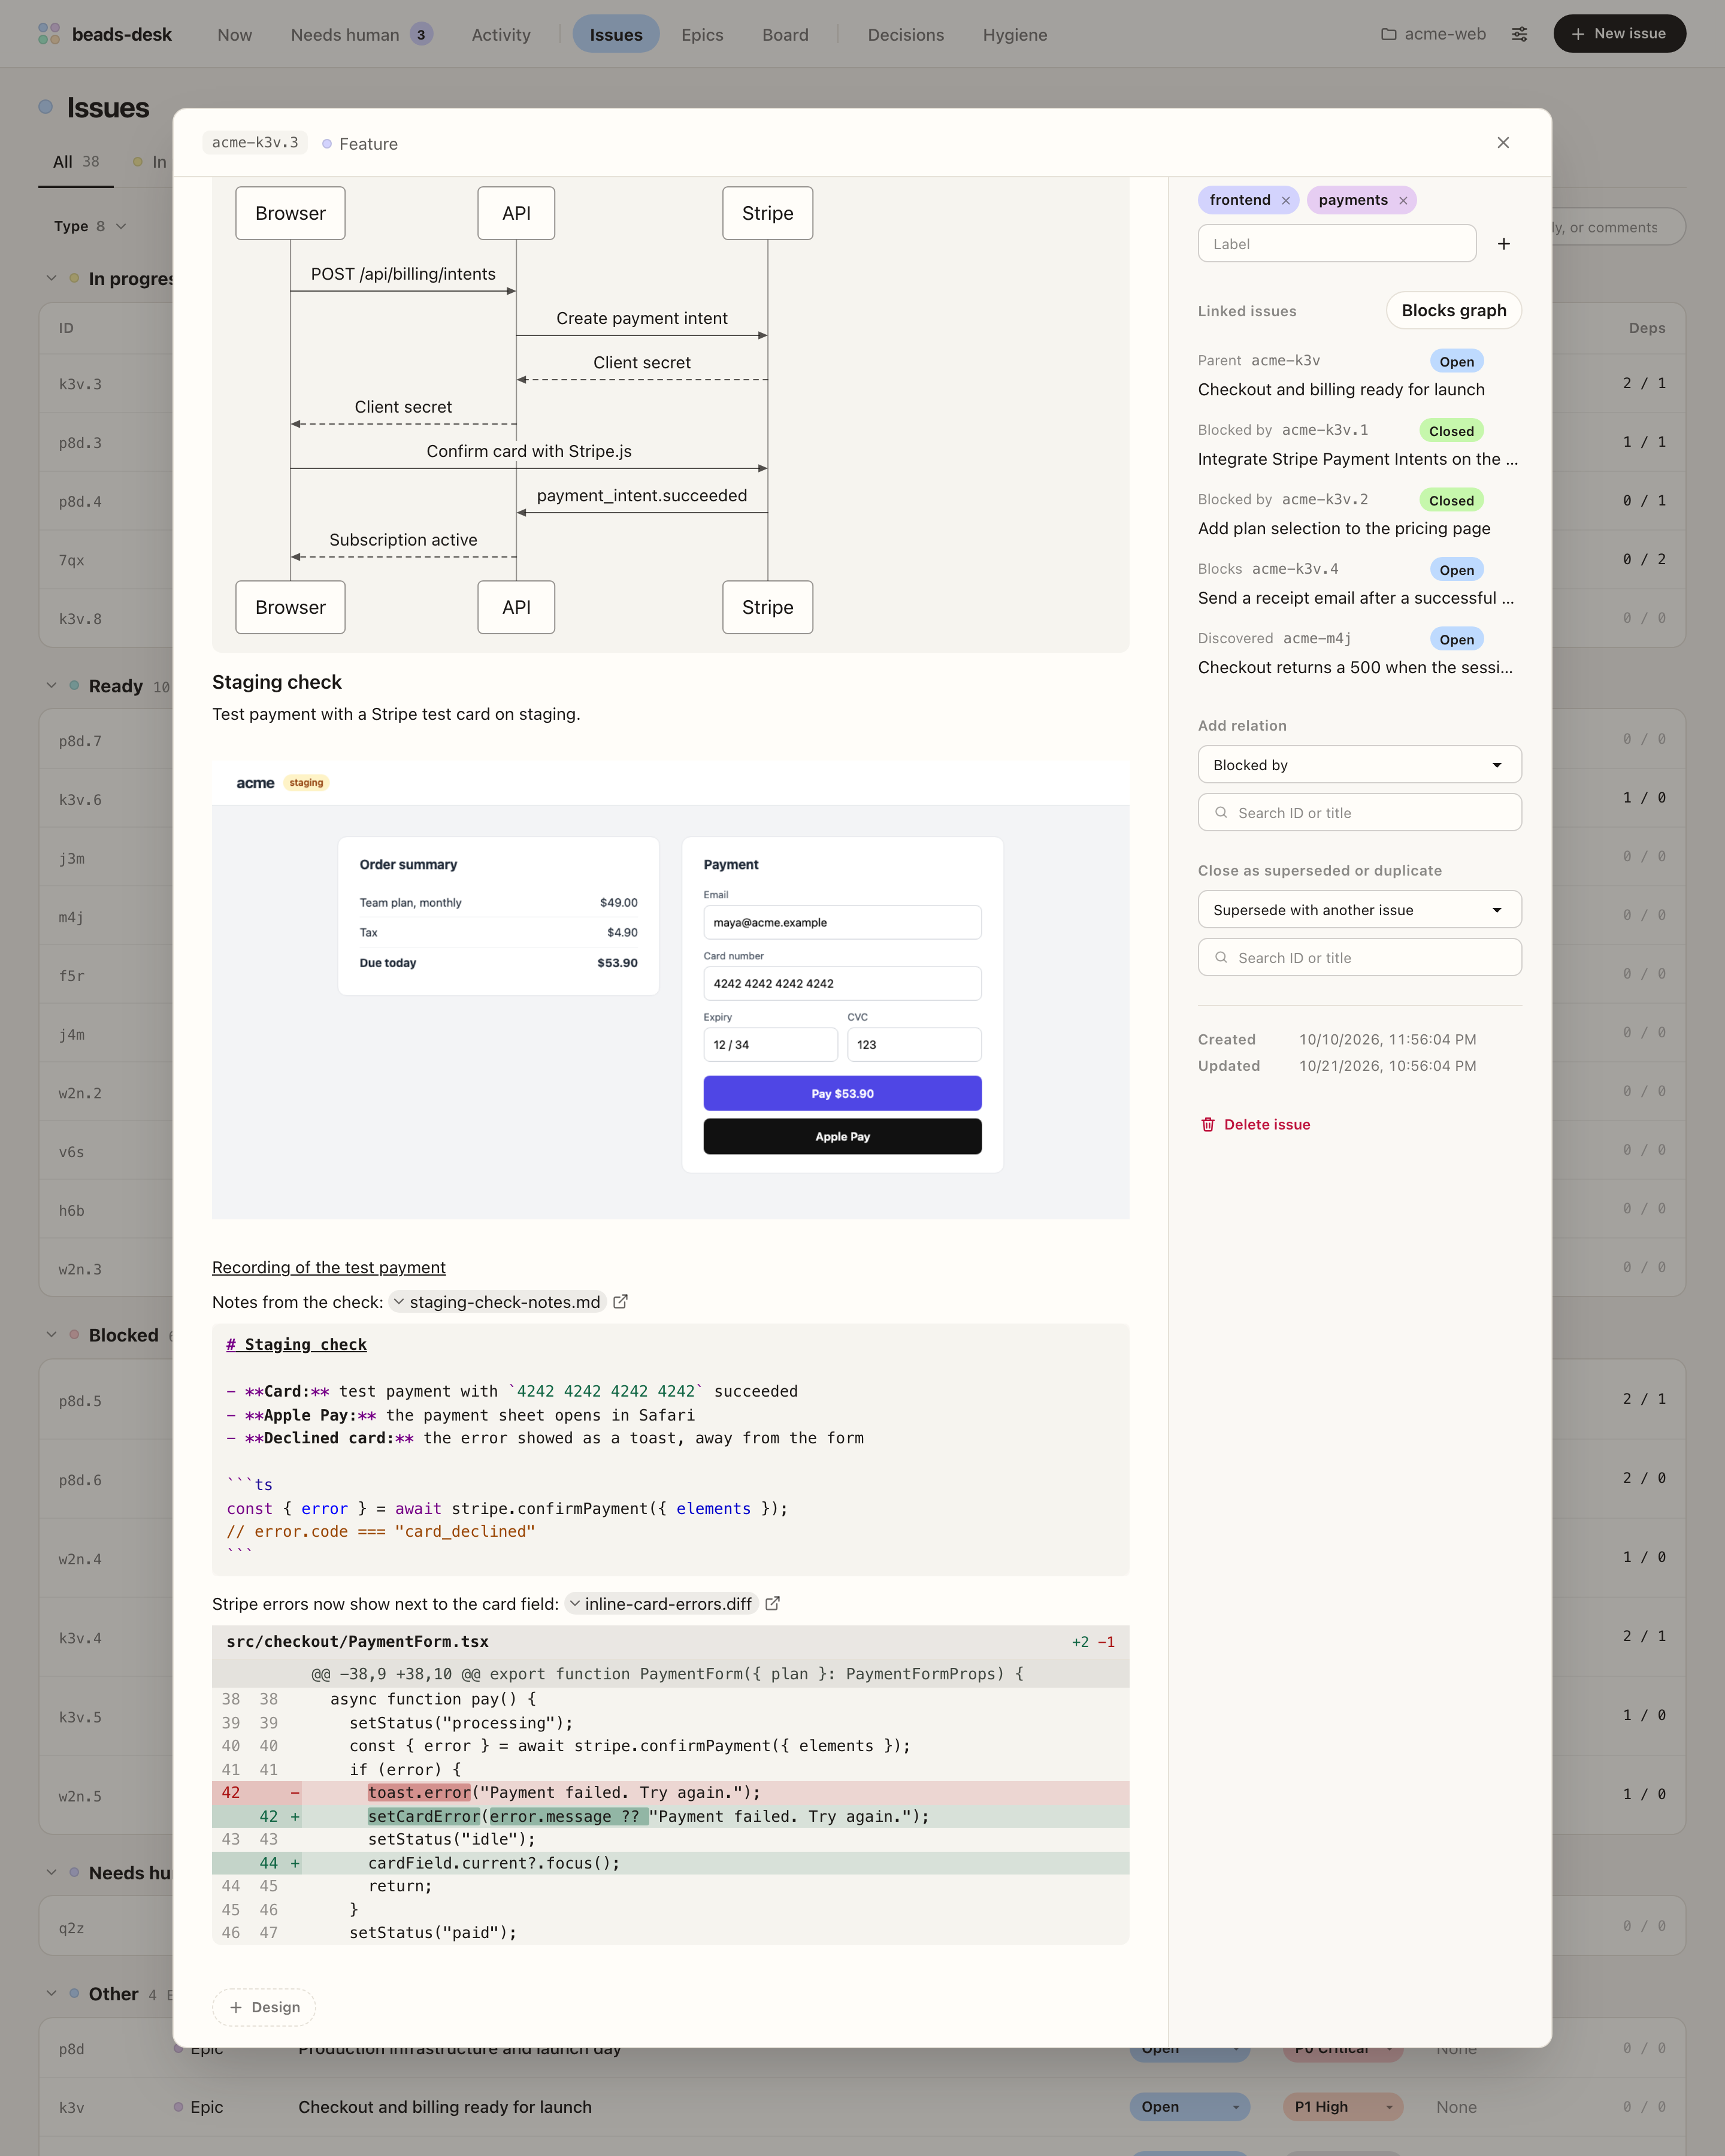Open the Decisions tab
Screen dimensions: 1725x2156
point(905,34)
